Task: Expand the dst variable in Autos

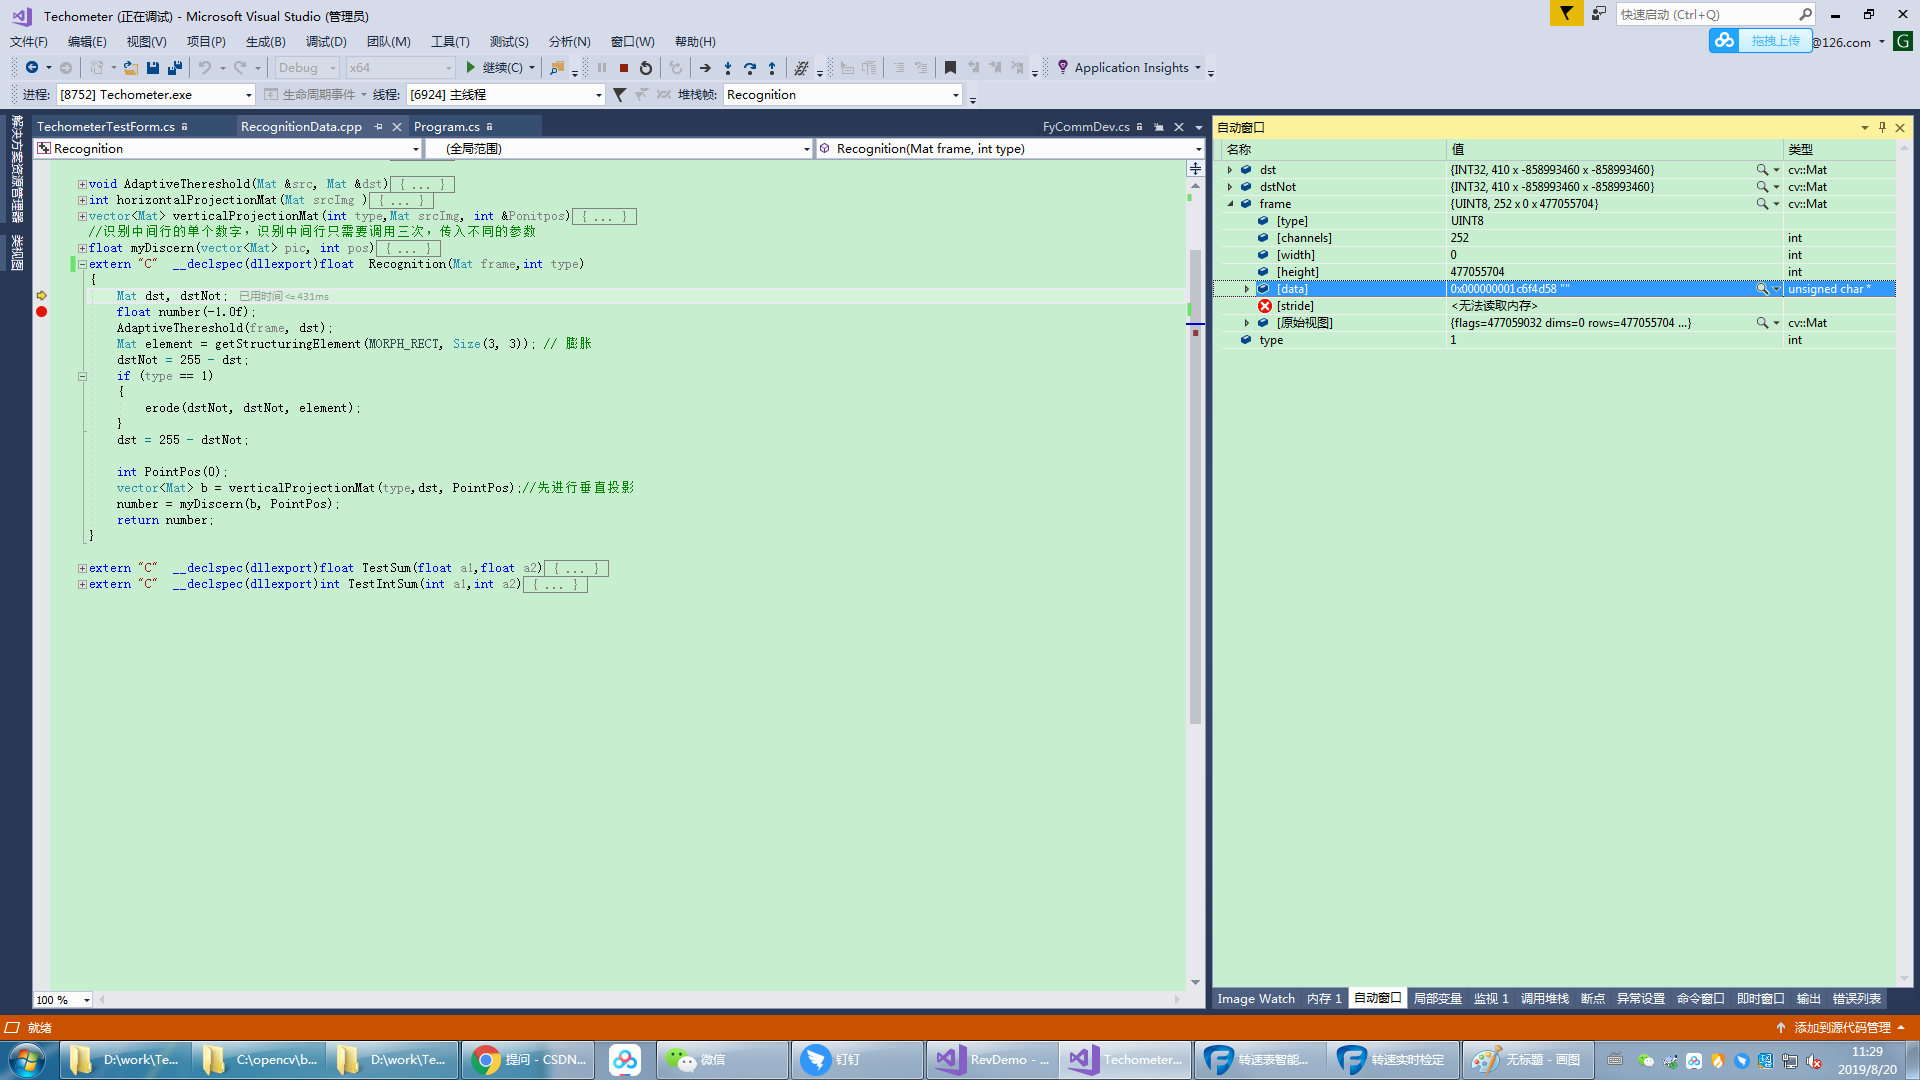Action: coord(1230,170)
